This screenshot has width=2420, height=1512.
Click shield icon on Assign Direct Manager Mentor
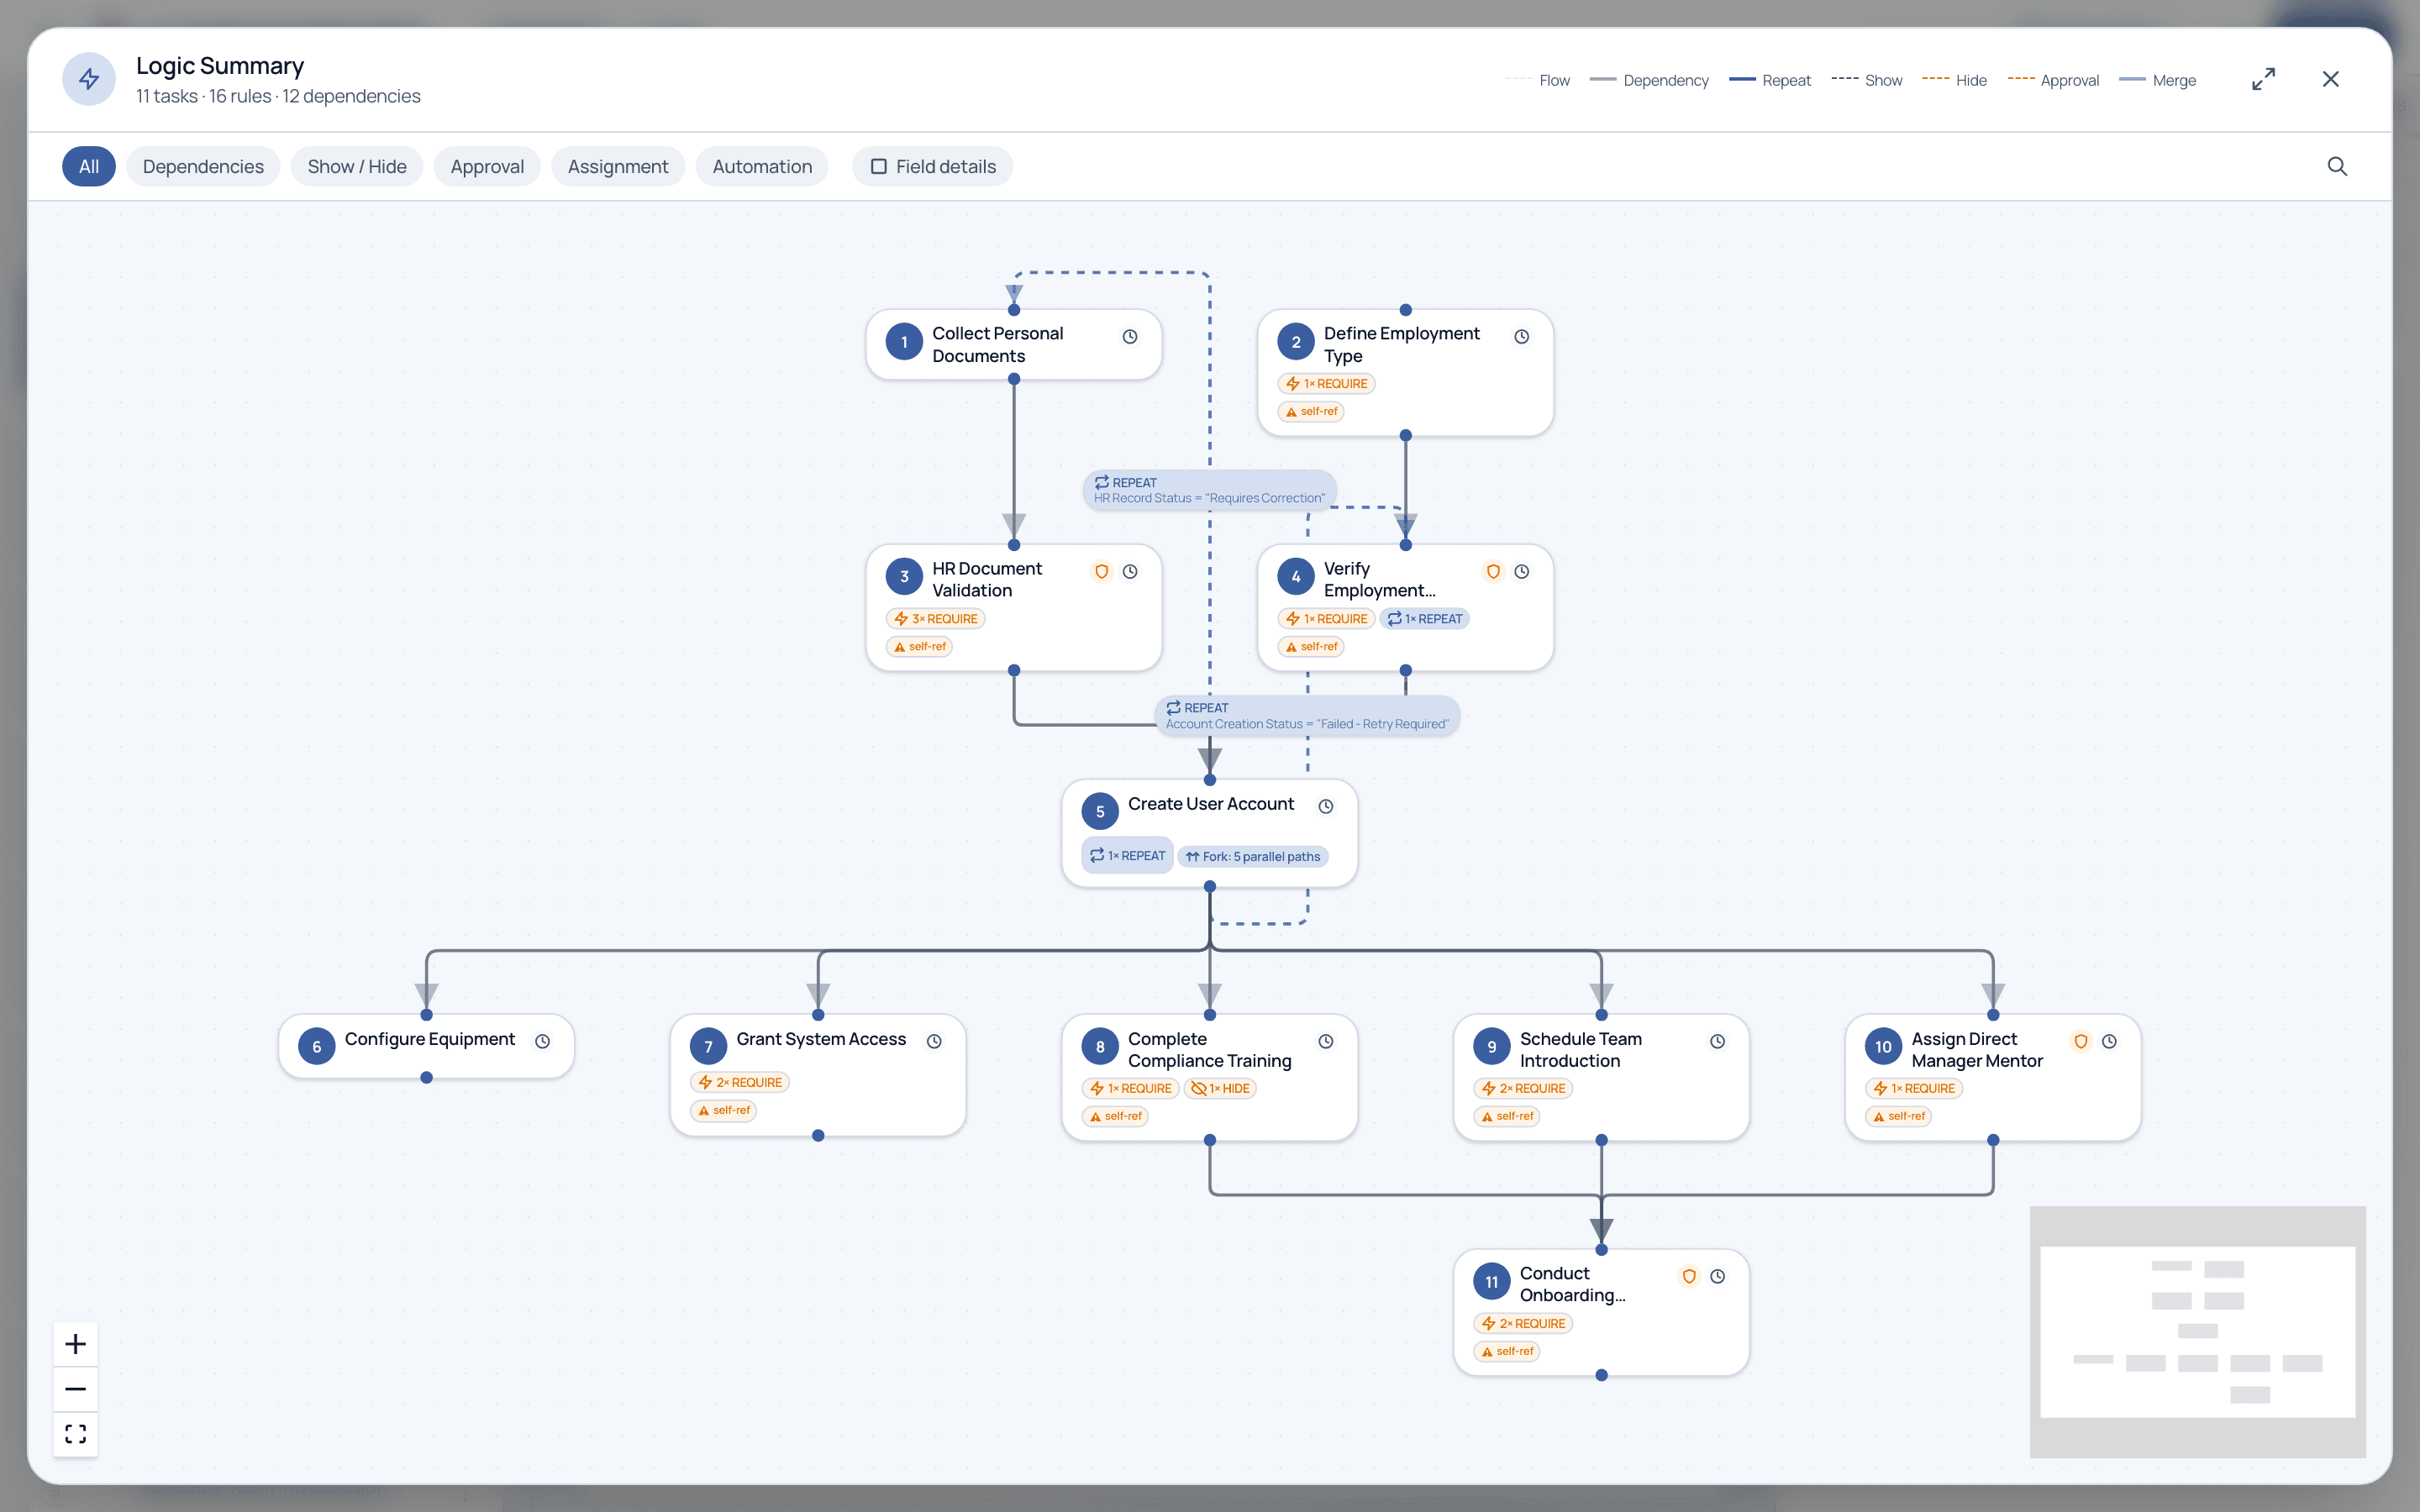(2080, 1041)
